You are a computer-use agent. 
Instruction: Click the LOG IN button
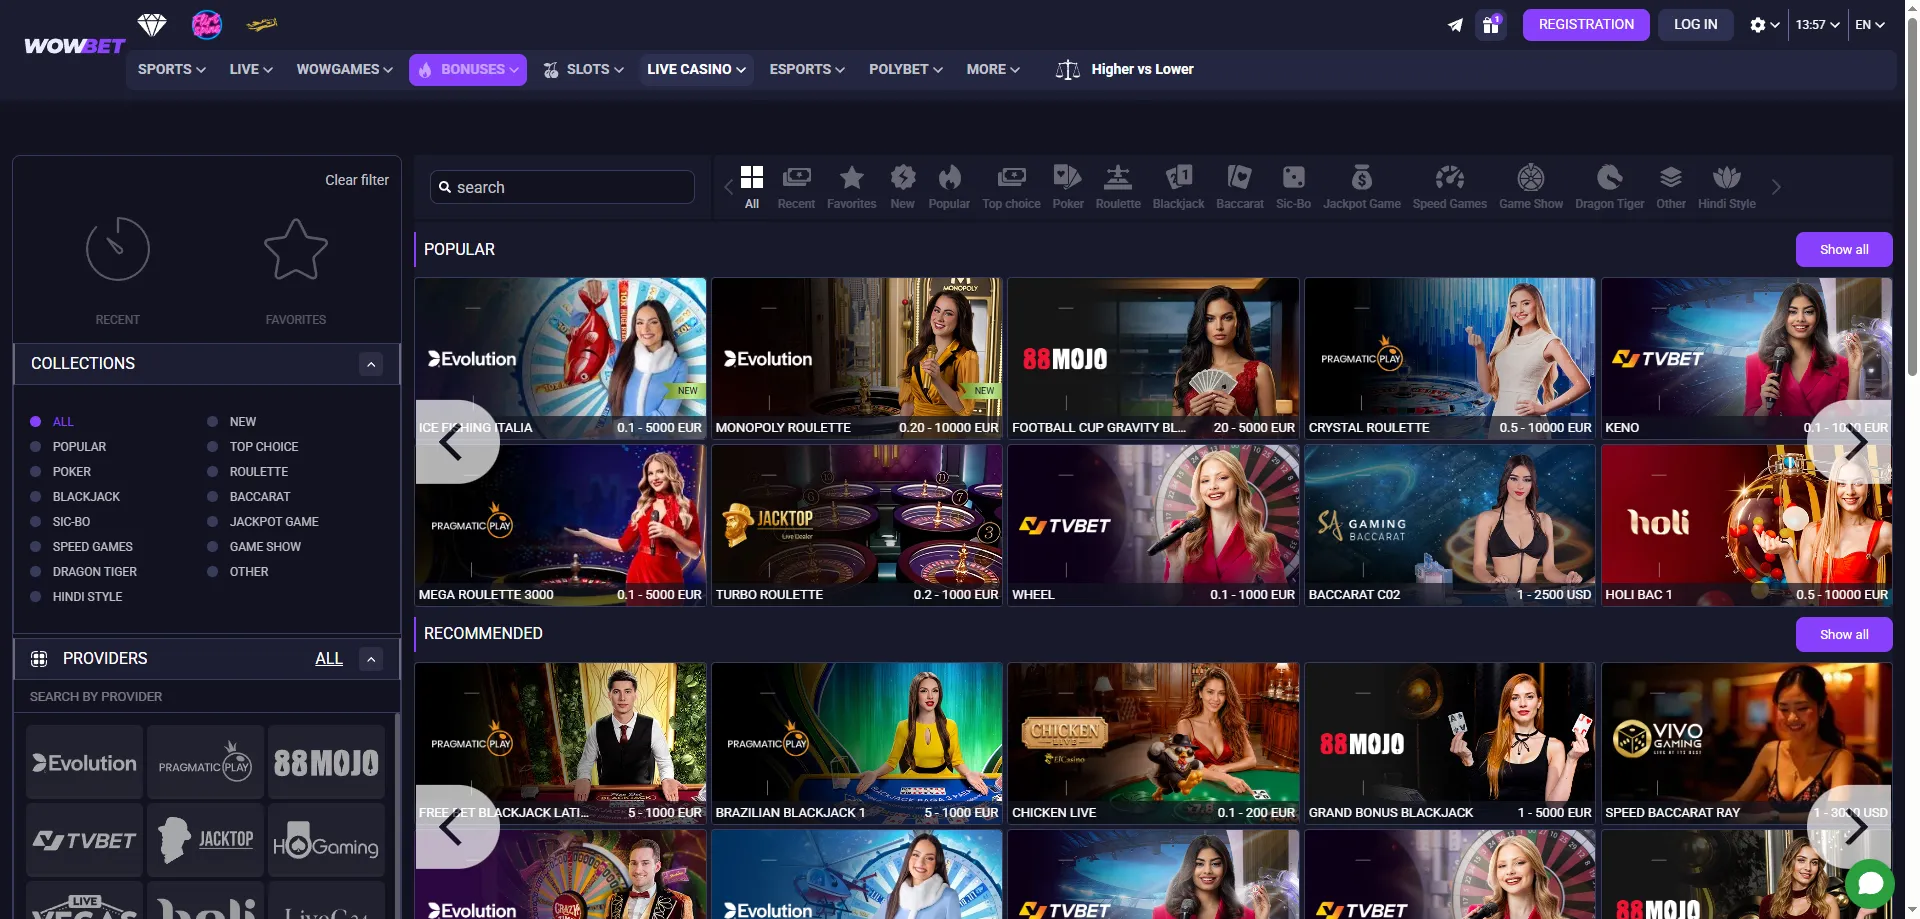point(1696,25)
